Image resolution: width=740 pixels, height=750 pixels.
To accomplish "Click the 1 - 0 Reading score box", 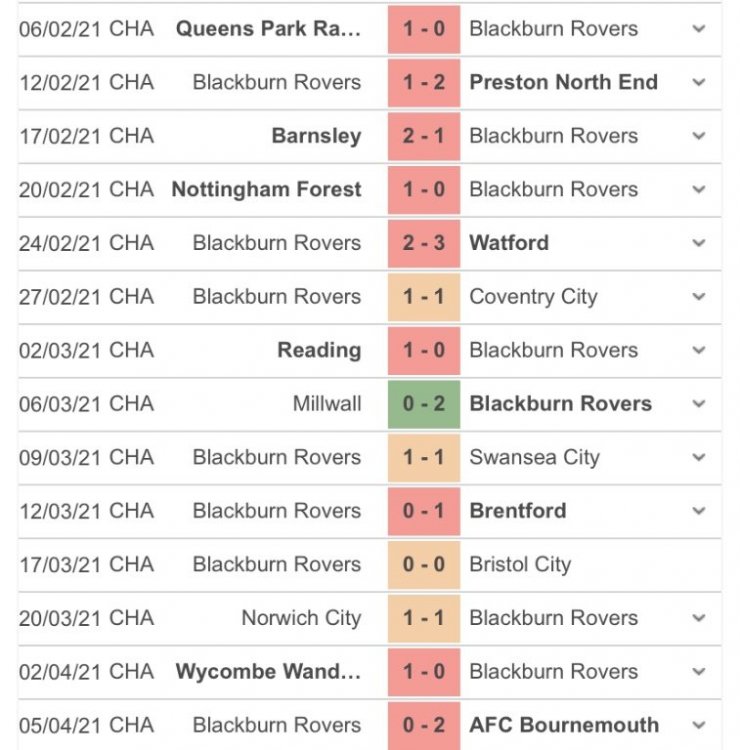I will point(424,350).
